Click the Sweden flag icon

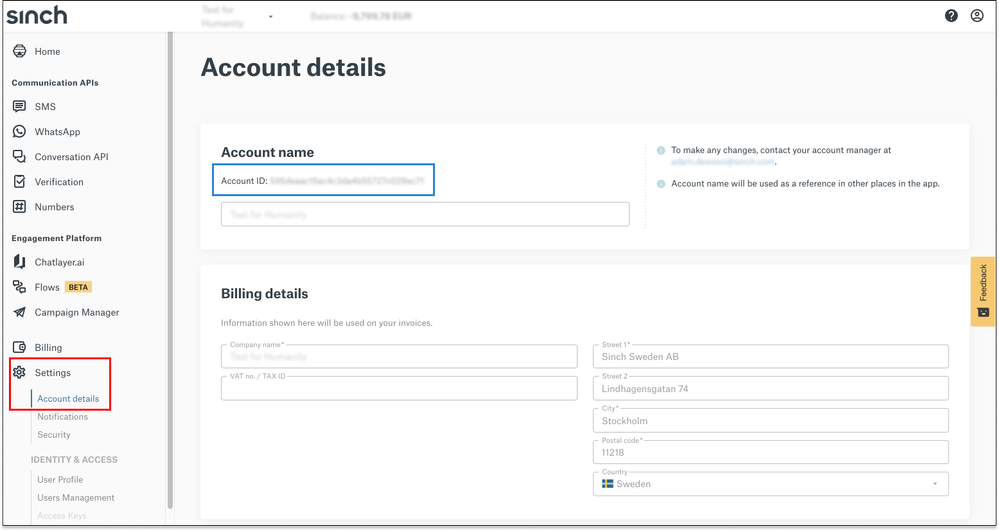pyautogui.click(x=608, y=484)
